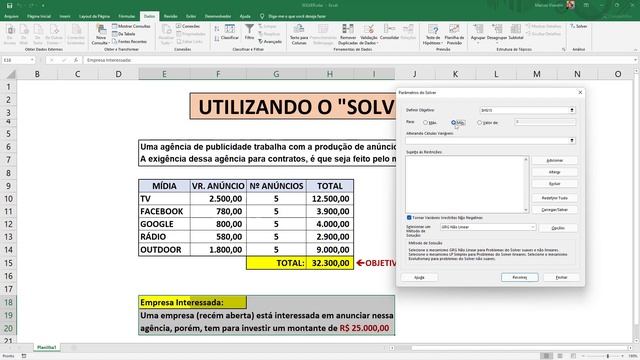Click column header G
The image size is (640, 360).
[276, 74]
